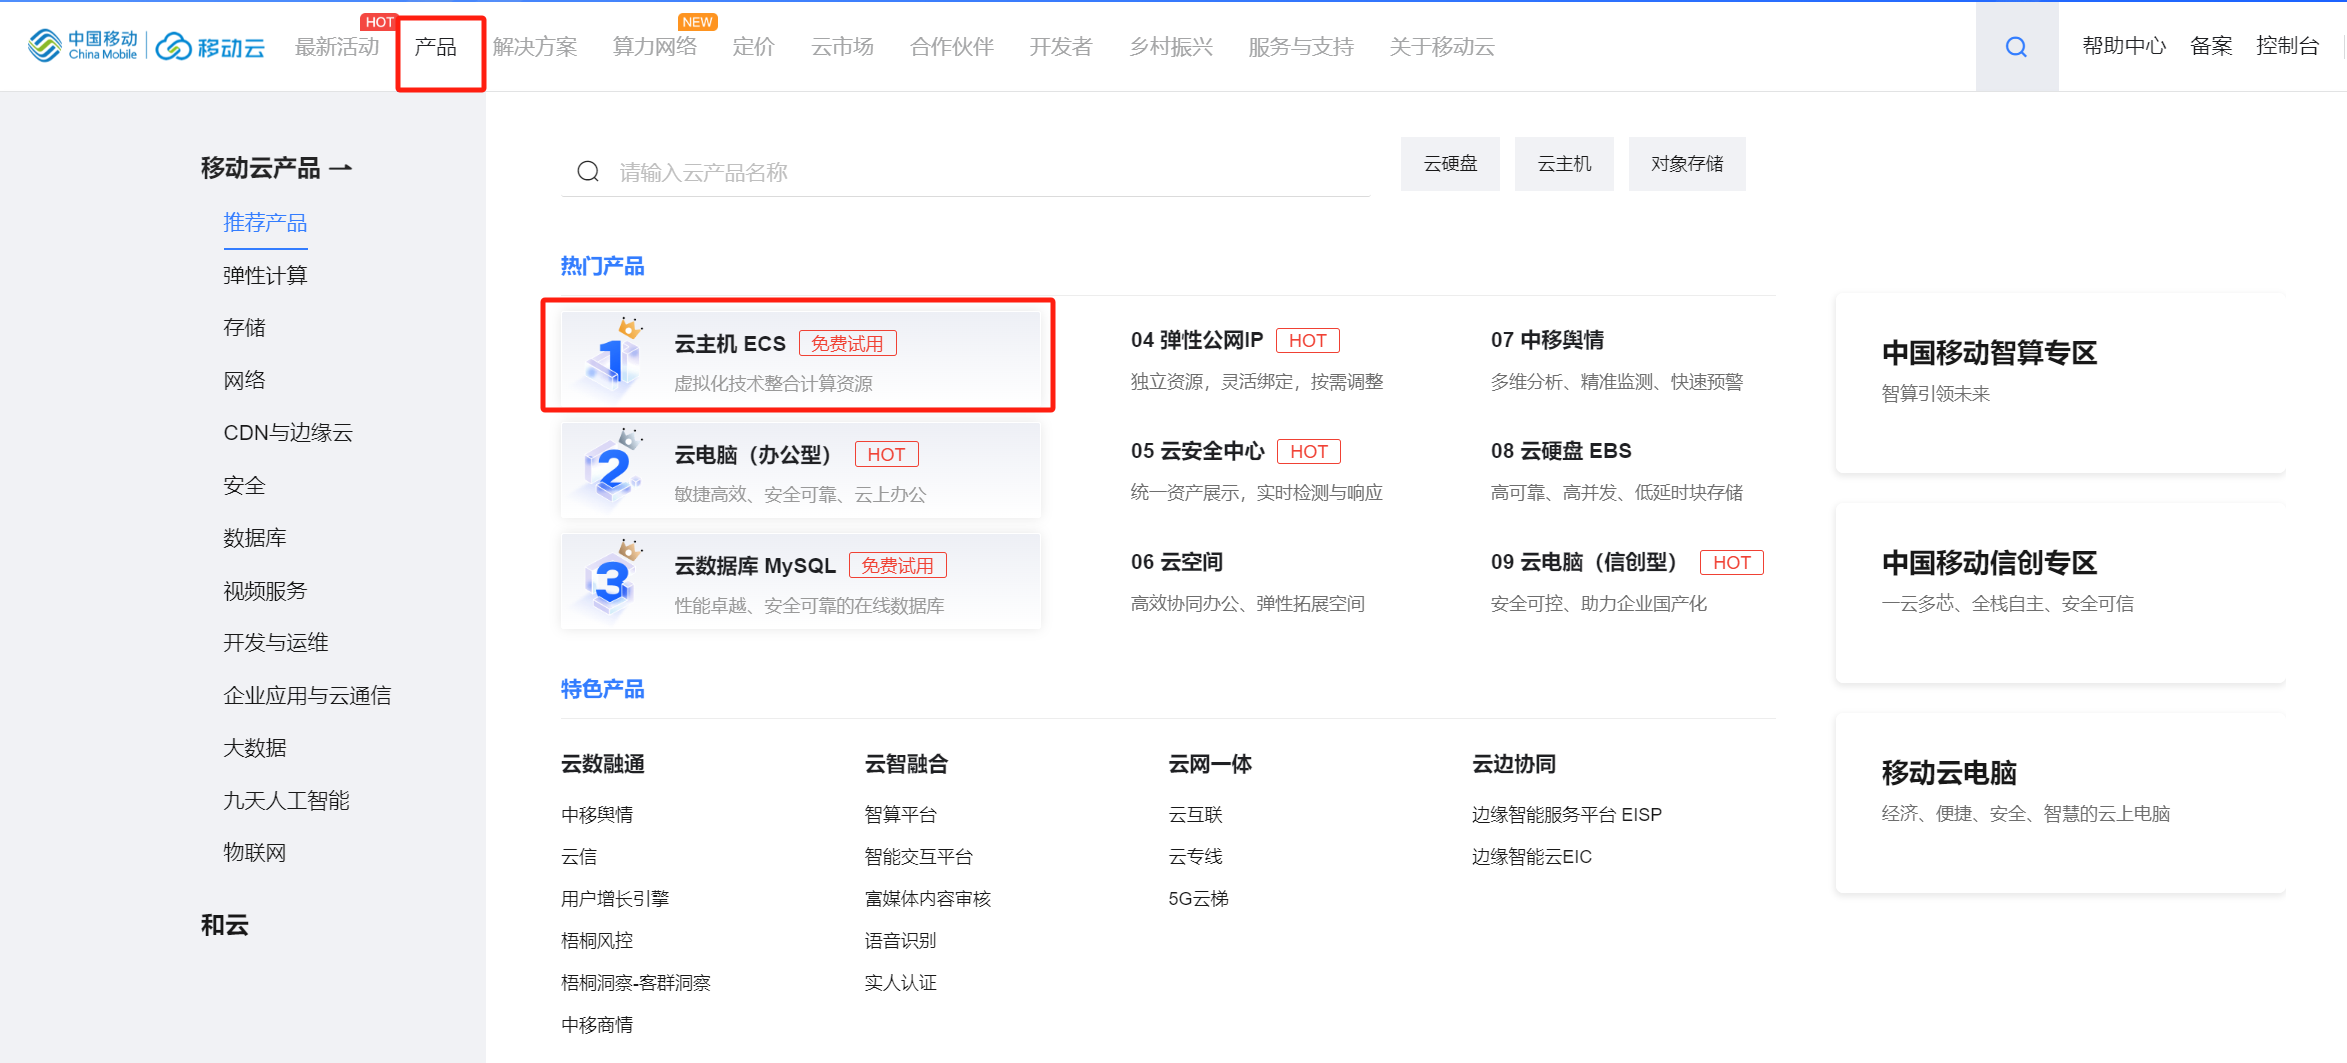Screen dimensions: 2347x1063
Task: Select 企业应用与云通信 in the sidebar
Action: tap(307, 696)
